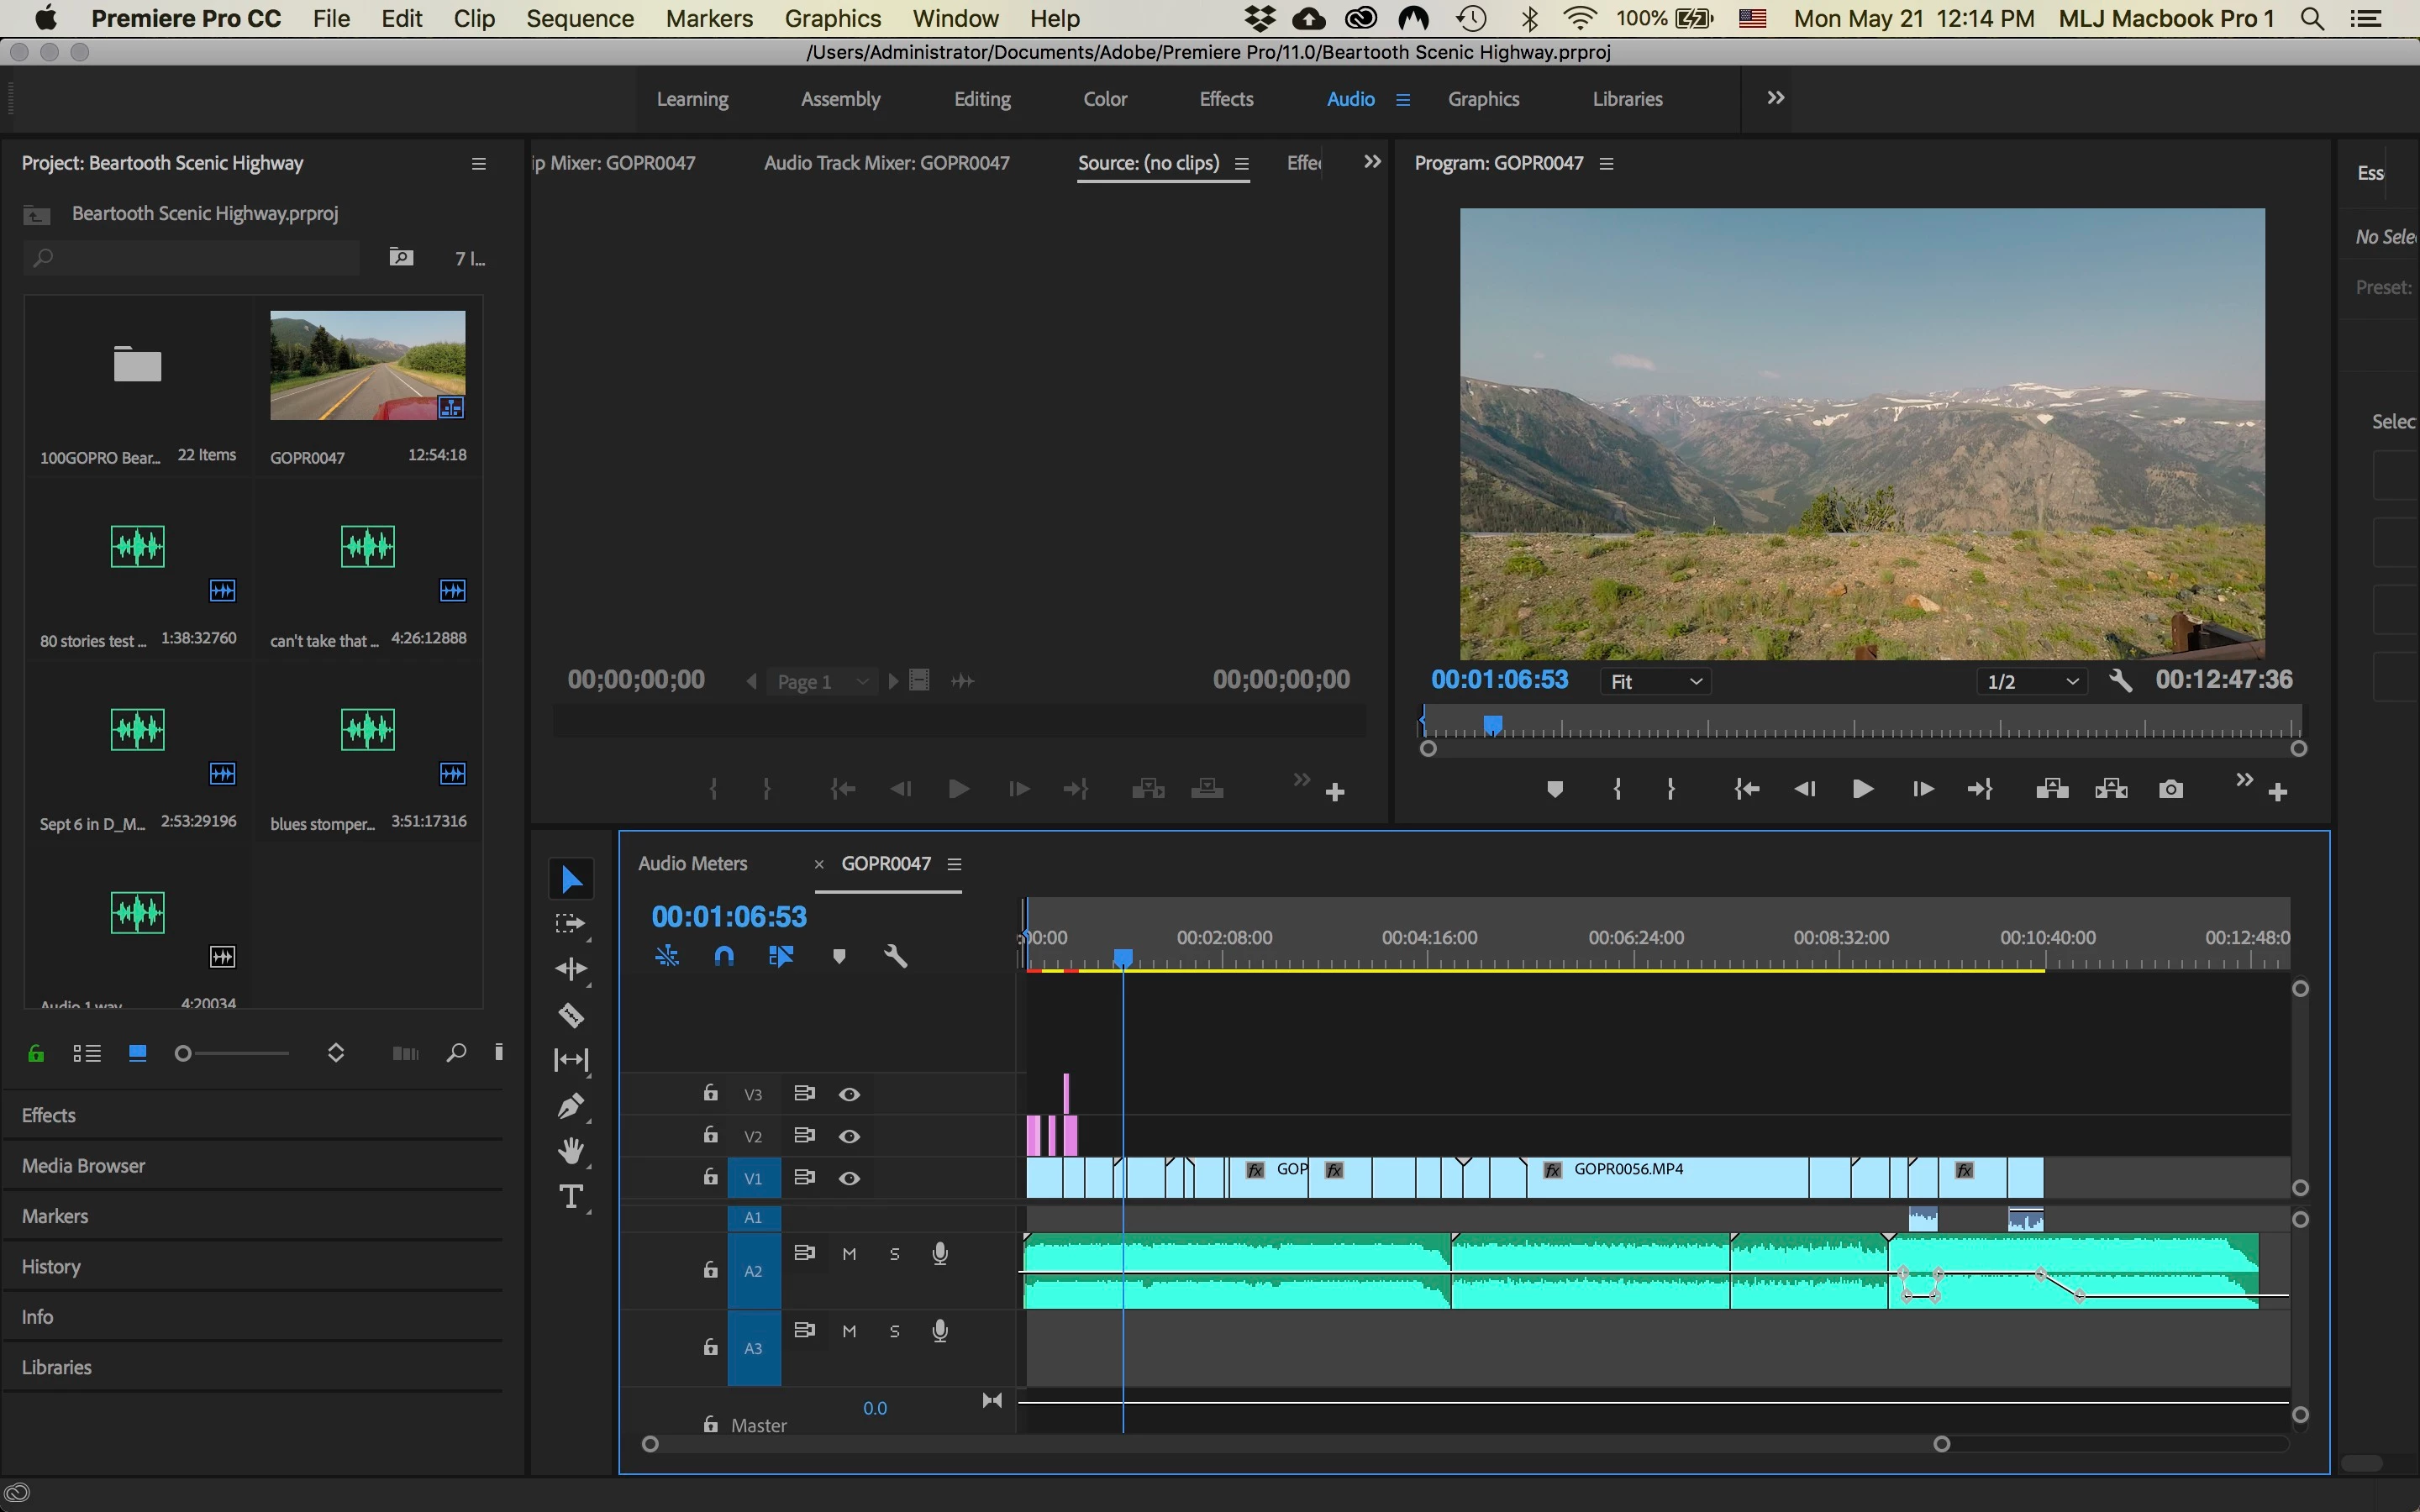Click Export Frame camera icon
2420x1512 pixels.
(x=2170, y=790)
